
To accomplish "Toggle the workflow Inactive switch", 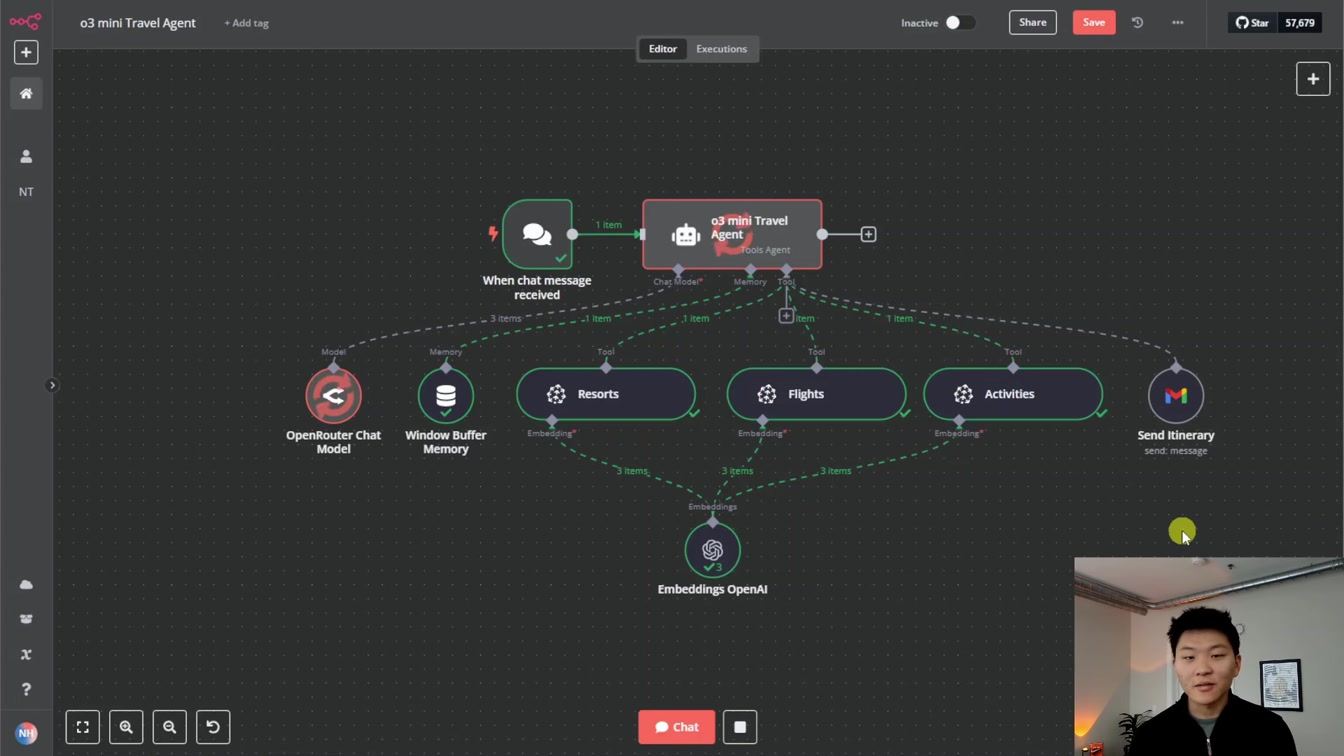I will (x=959, y=22).
